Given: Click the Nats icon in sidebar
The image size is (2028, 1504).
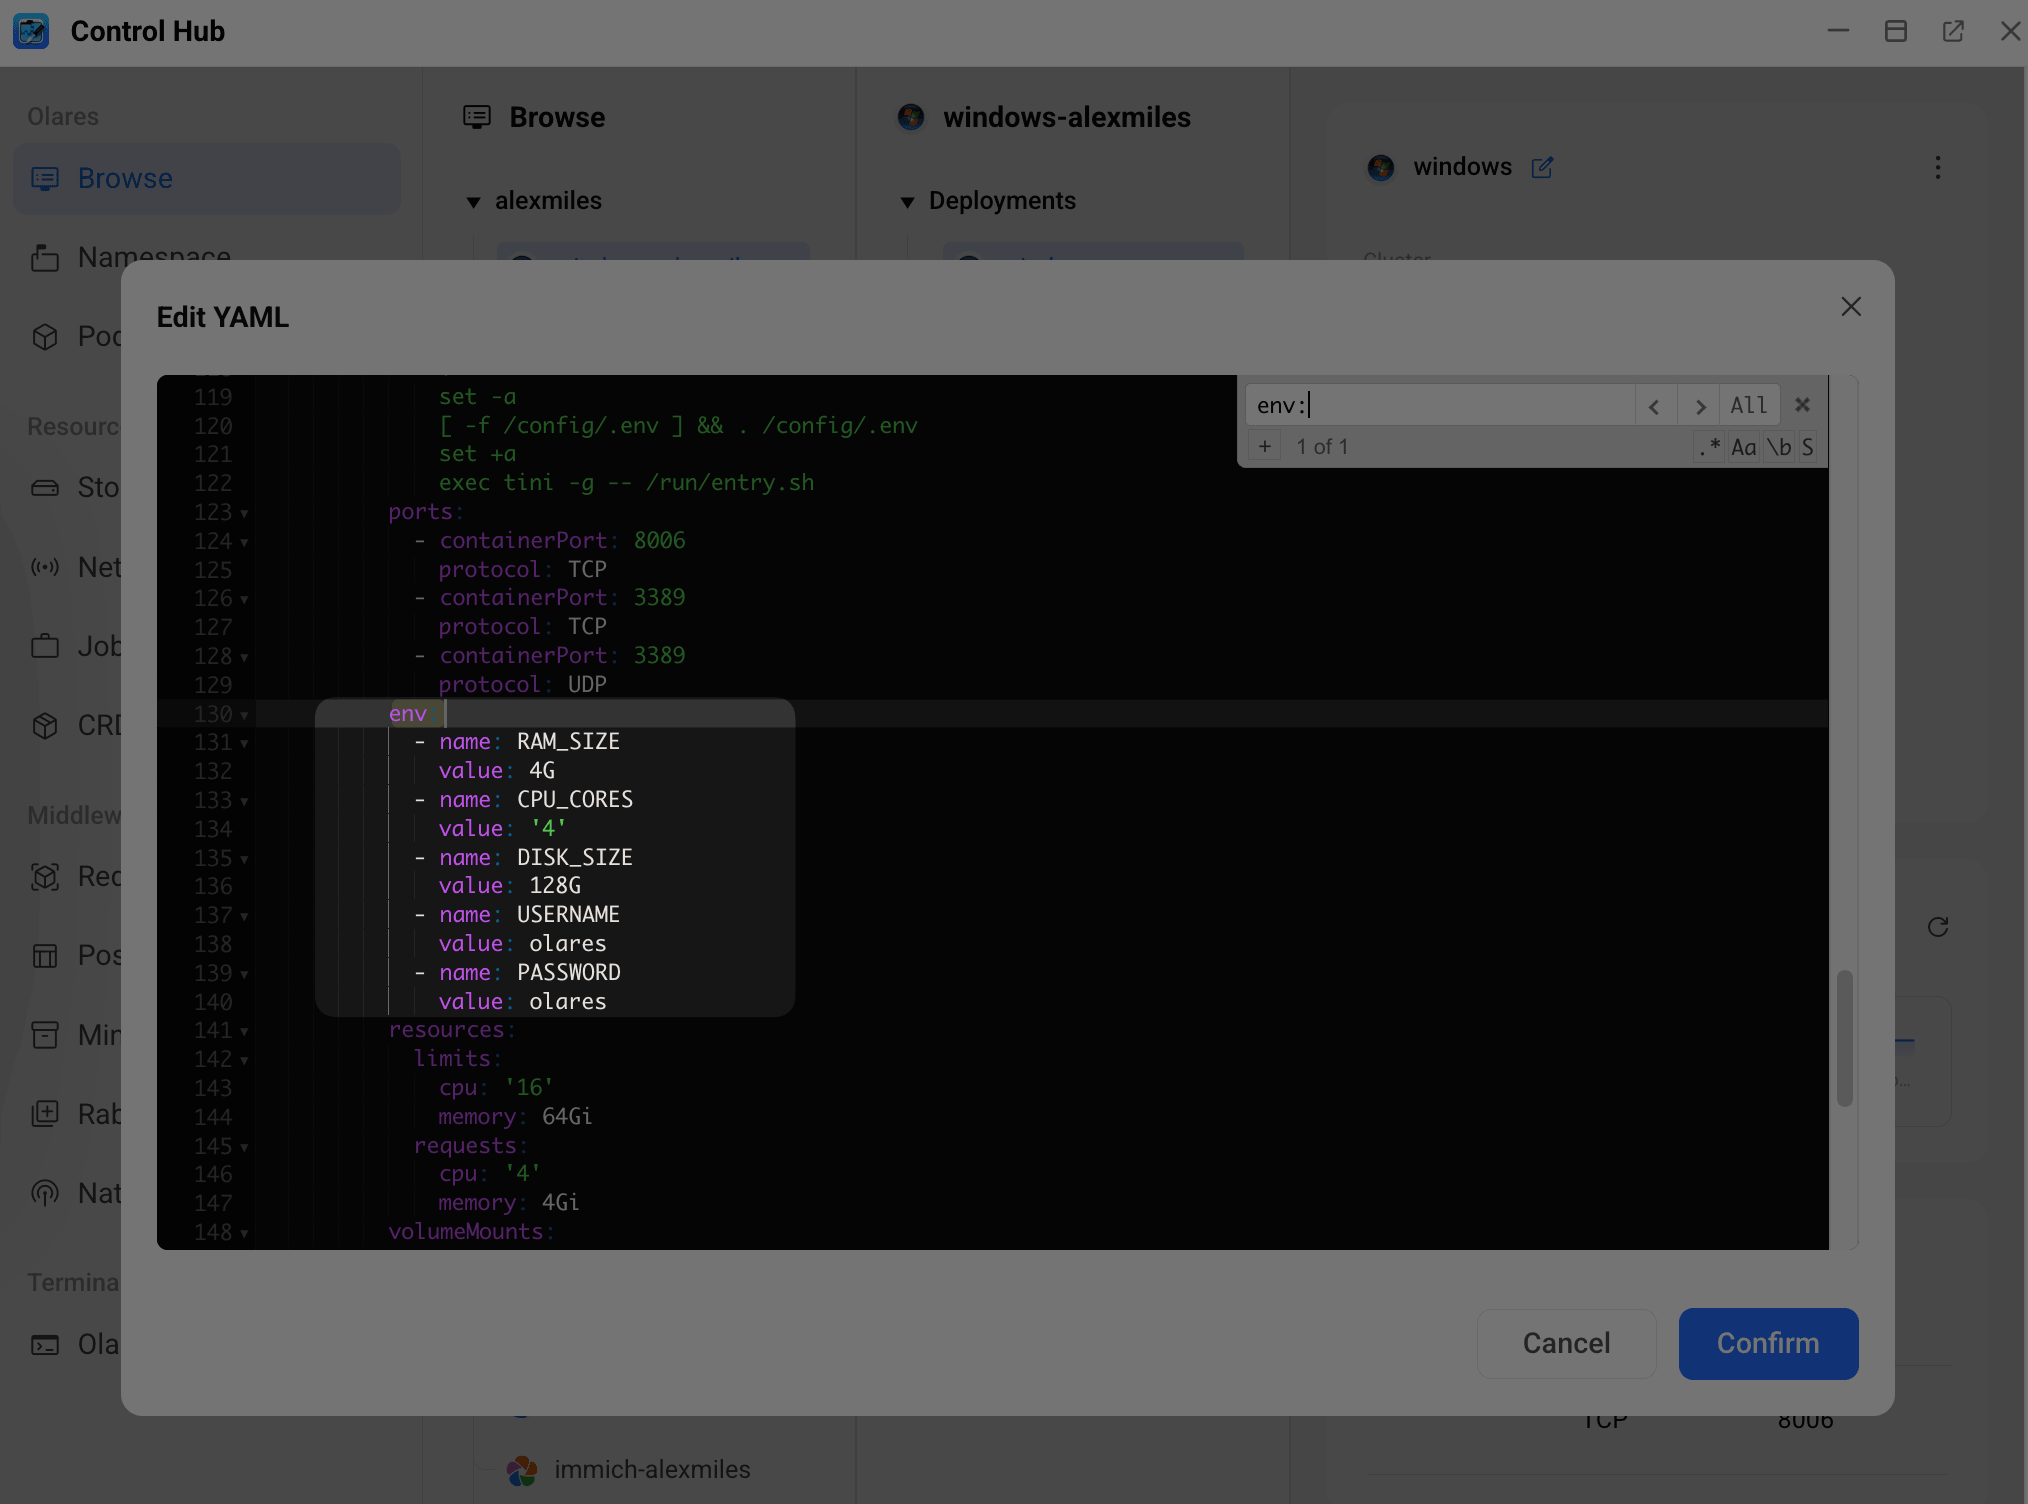Looking at the screenshot, I should click(45, 1193).
